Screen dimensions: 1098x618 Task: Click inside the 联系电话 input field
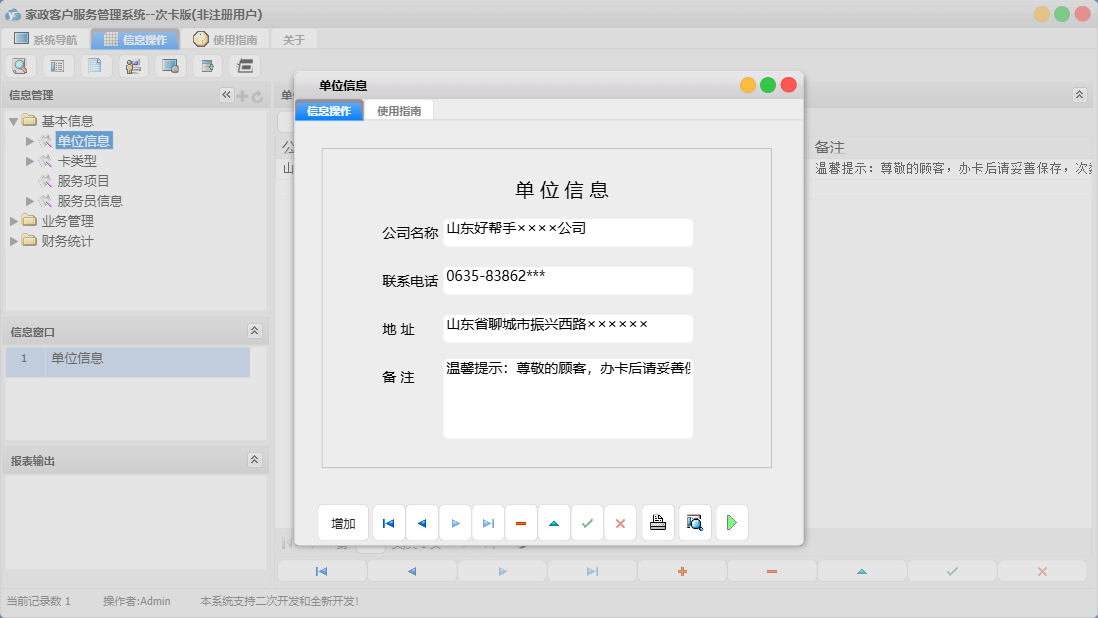coord(567,281)
